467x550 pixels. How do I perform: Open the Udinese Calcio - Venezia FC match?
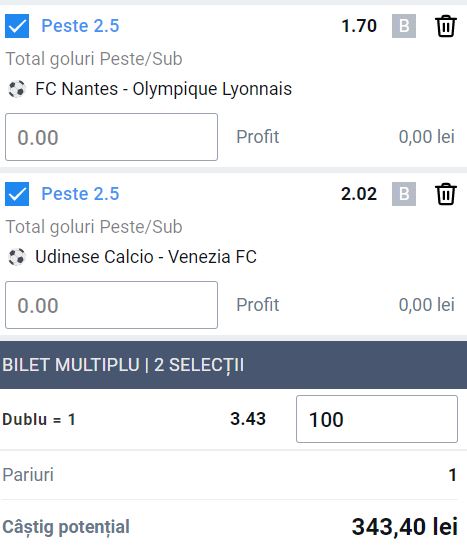pos(146,257)
